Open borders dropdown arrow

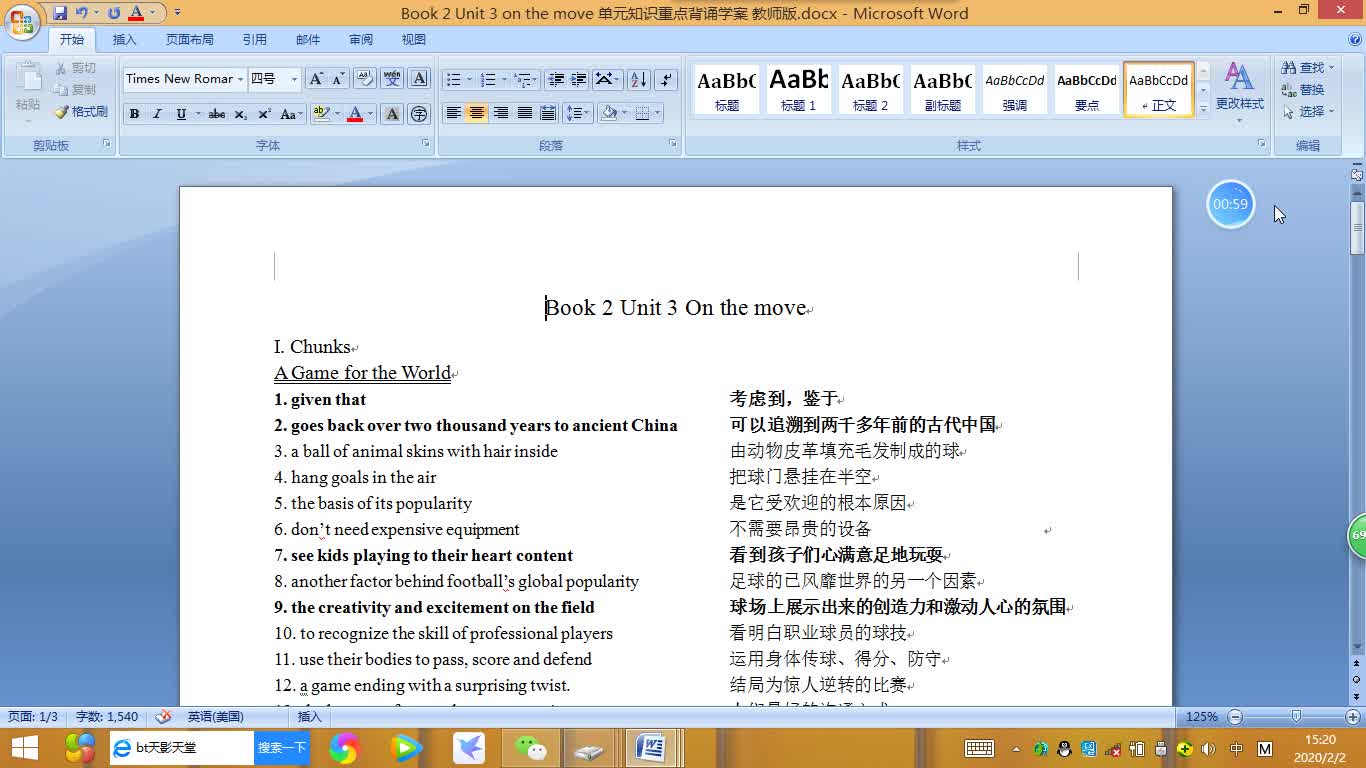tap(655, 113)
